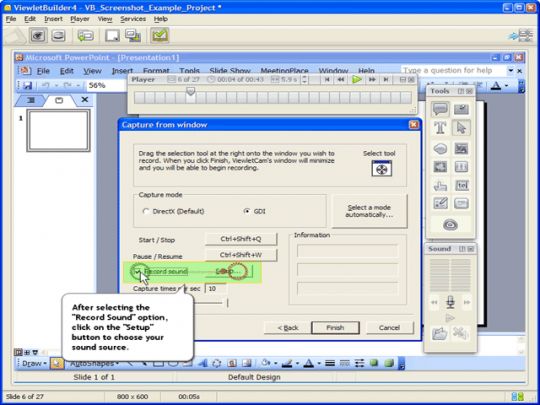540x405 pixels.
Task: Click the Player timeline slider thumb
Action: point(190,91)
